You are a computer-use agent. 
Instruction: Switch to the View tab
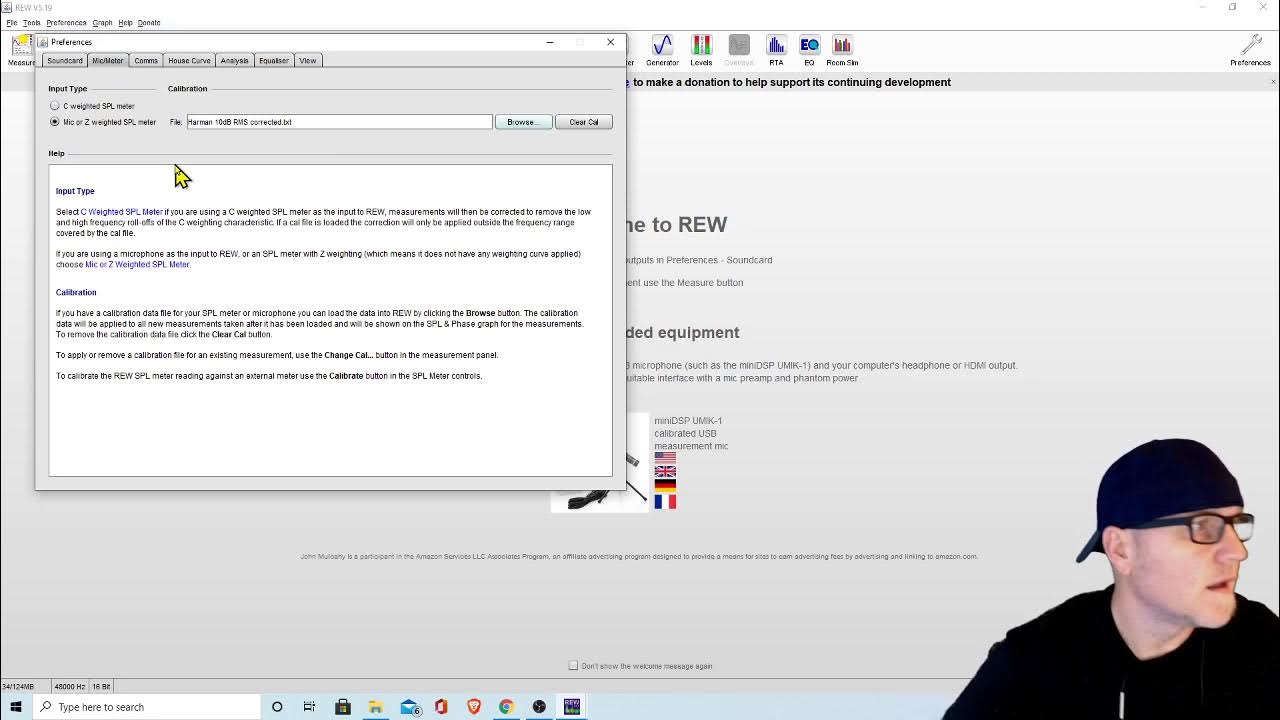307,61
